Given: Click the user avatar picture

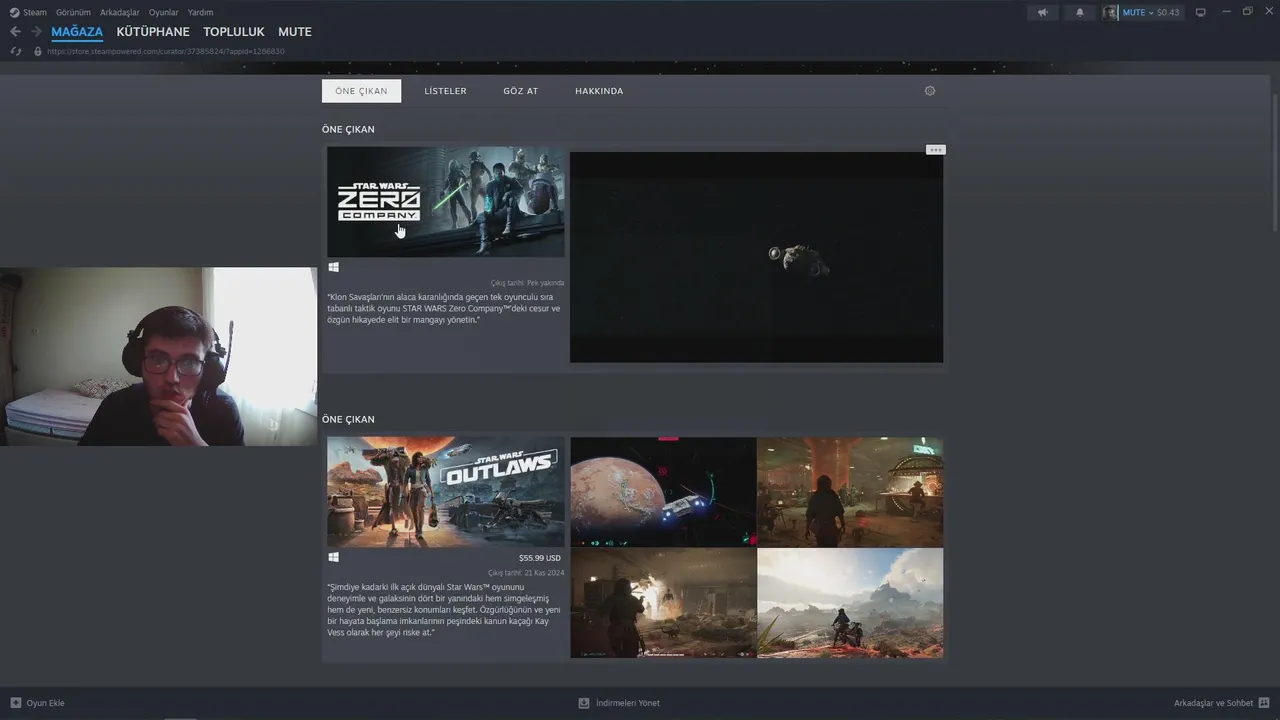Looking at the screenshot, I should [1110, 12].
